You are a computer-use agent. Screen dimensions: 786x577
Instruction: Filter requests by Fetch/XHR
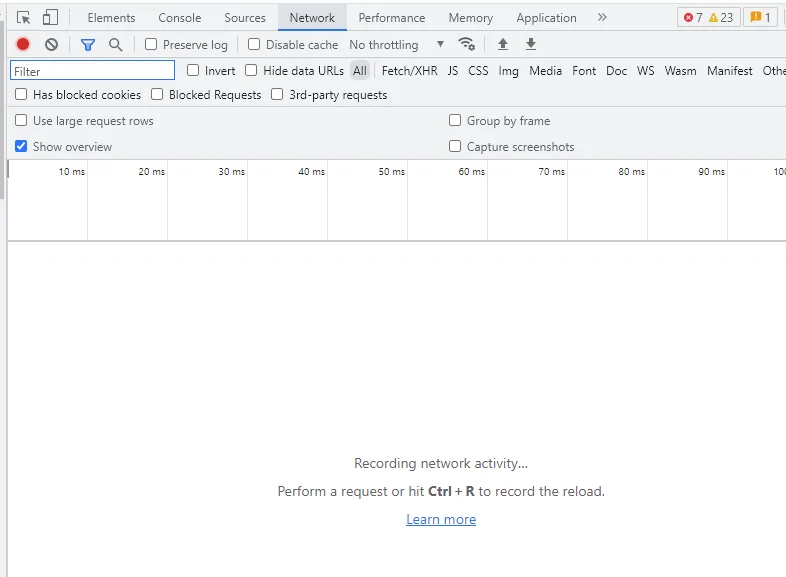tap(410, 71)
